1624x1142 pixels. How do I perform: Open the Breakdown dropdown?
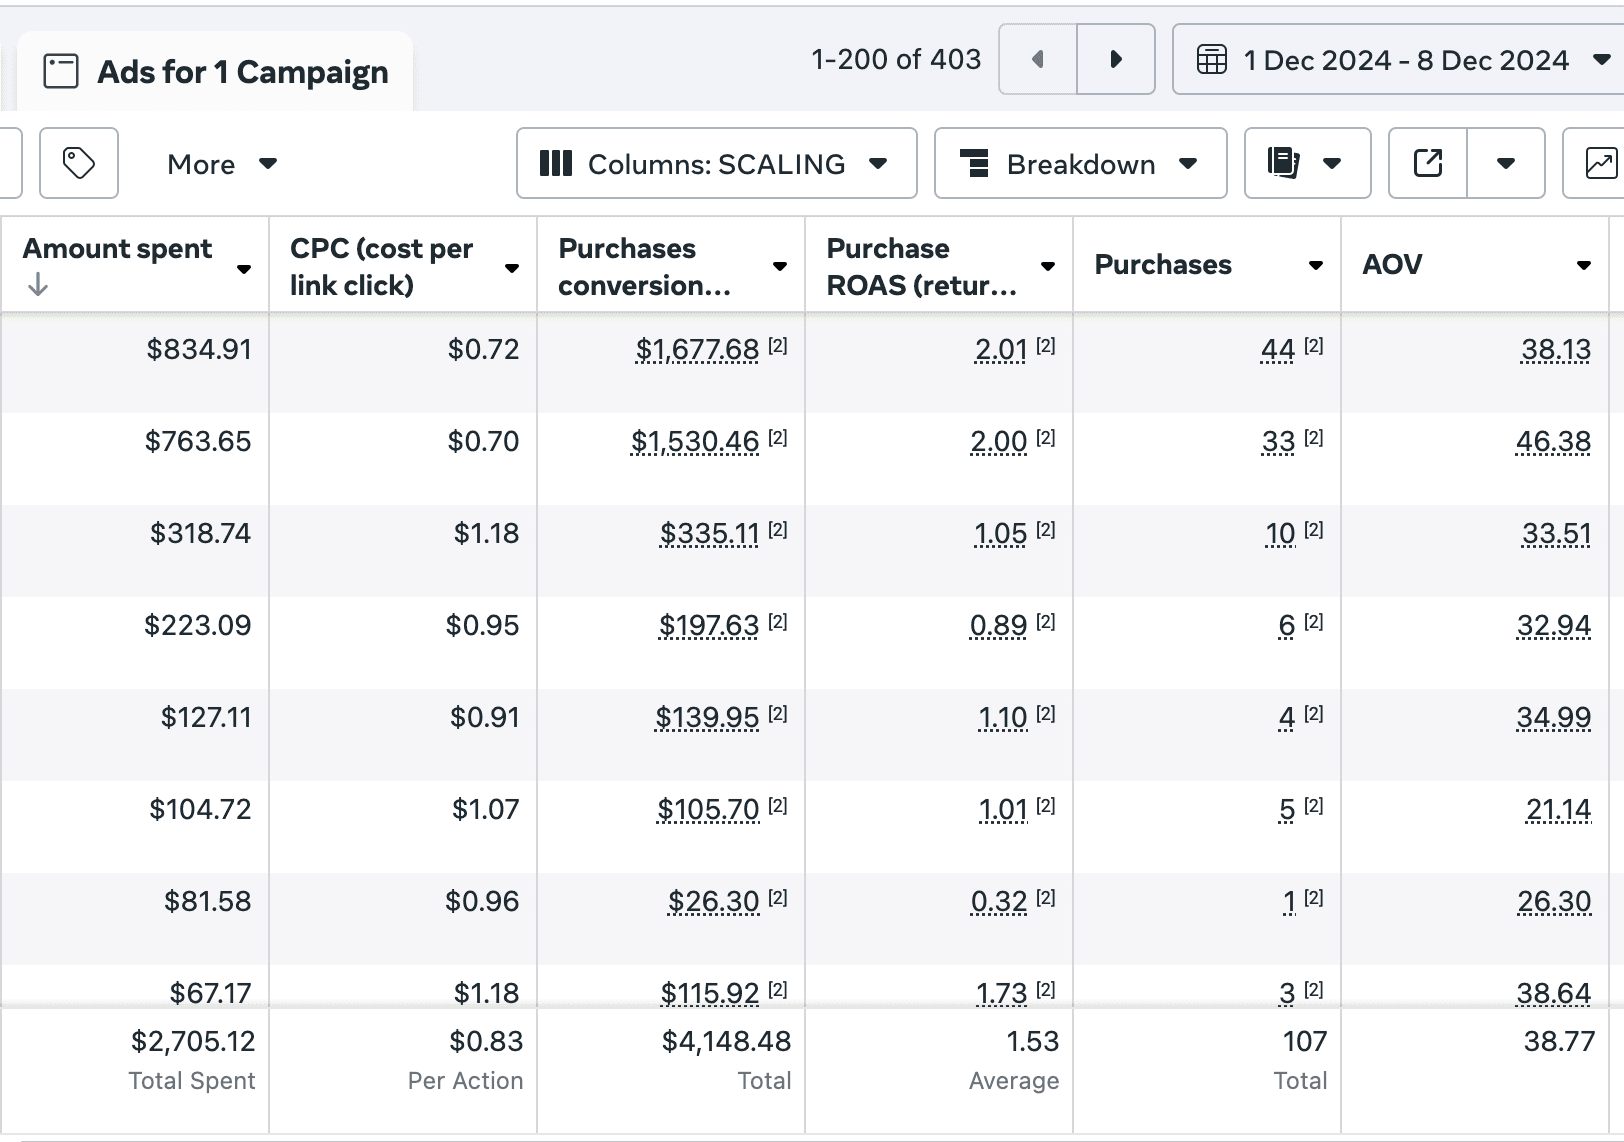(x=1080, y=163)
